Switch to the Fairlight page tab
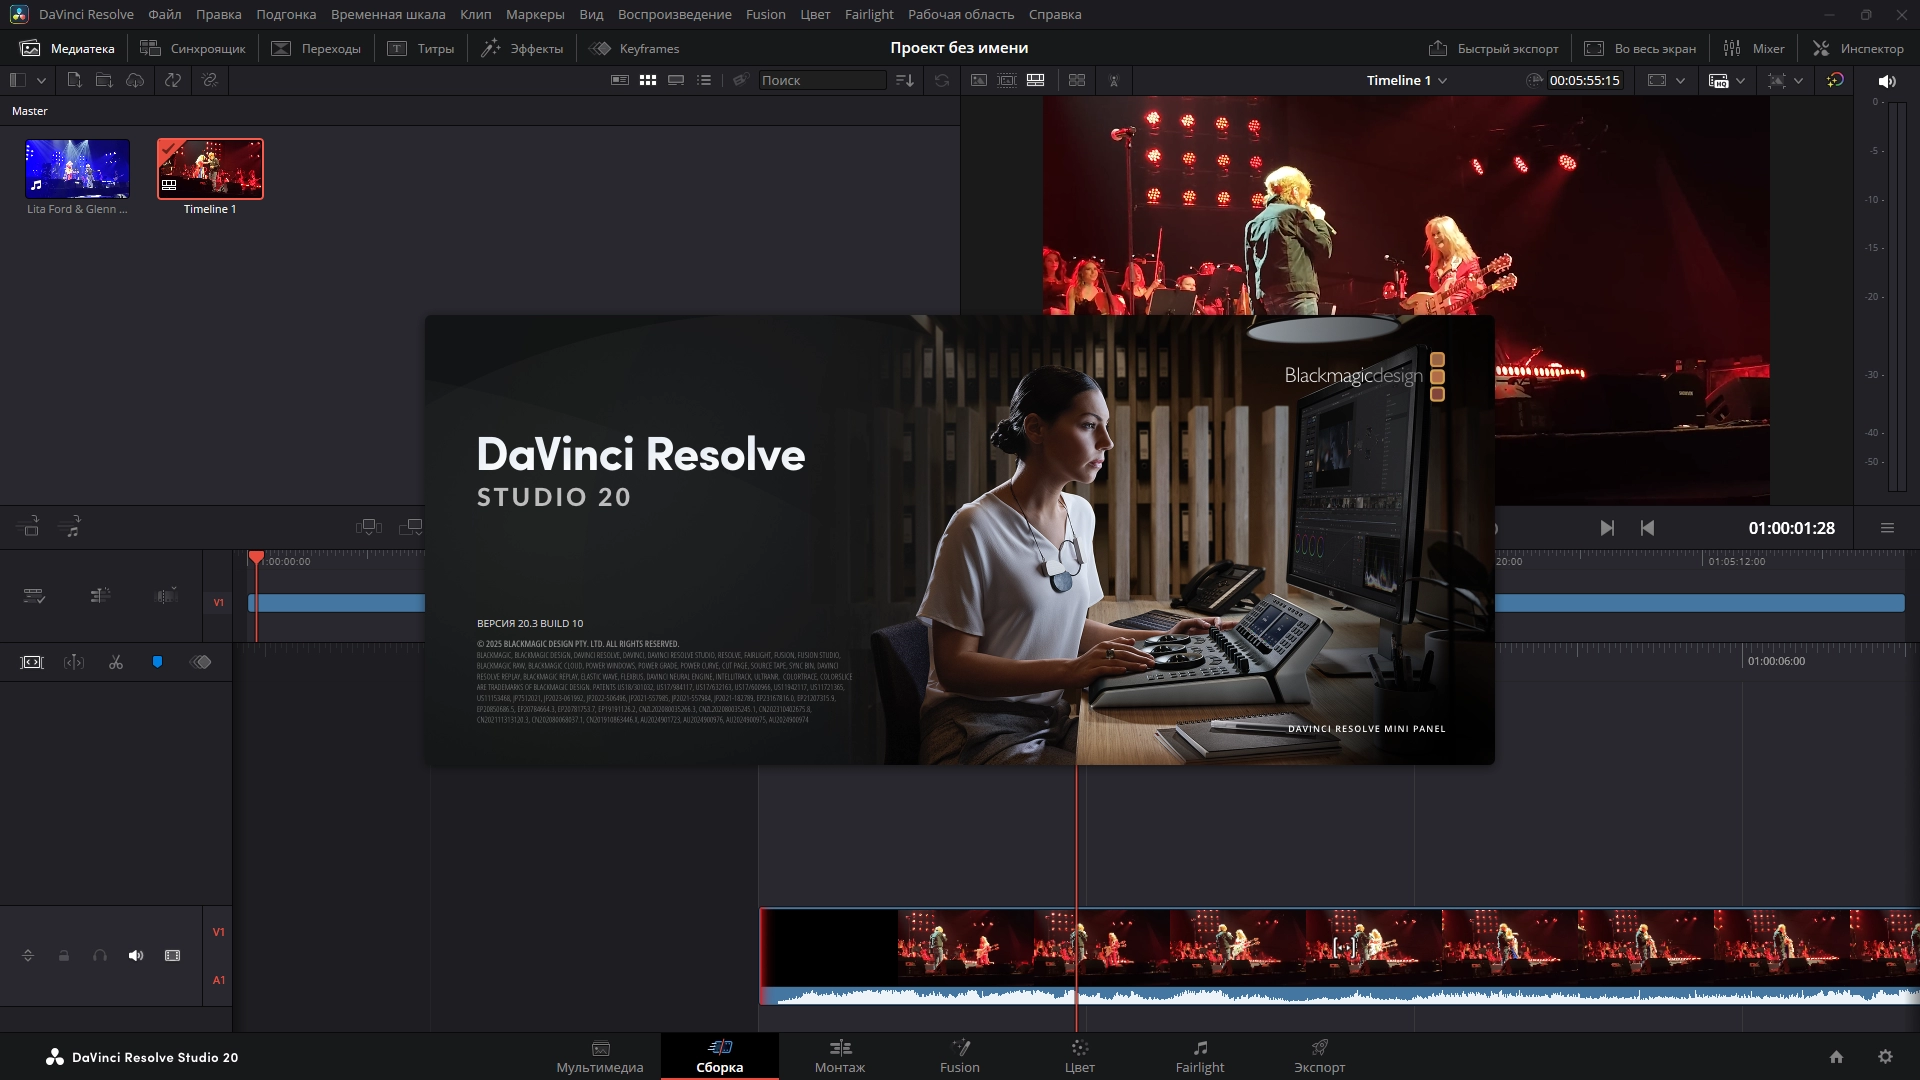This screenshot has width=1920, height=1080. click(1199, 1056)
